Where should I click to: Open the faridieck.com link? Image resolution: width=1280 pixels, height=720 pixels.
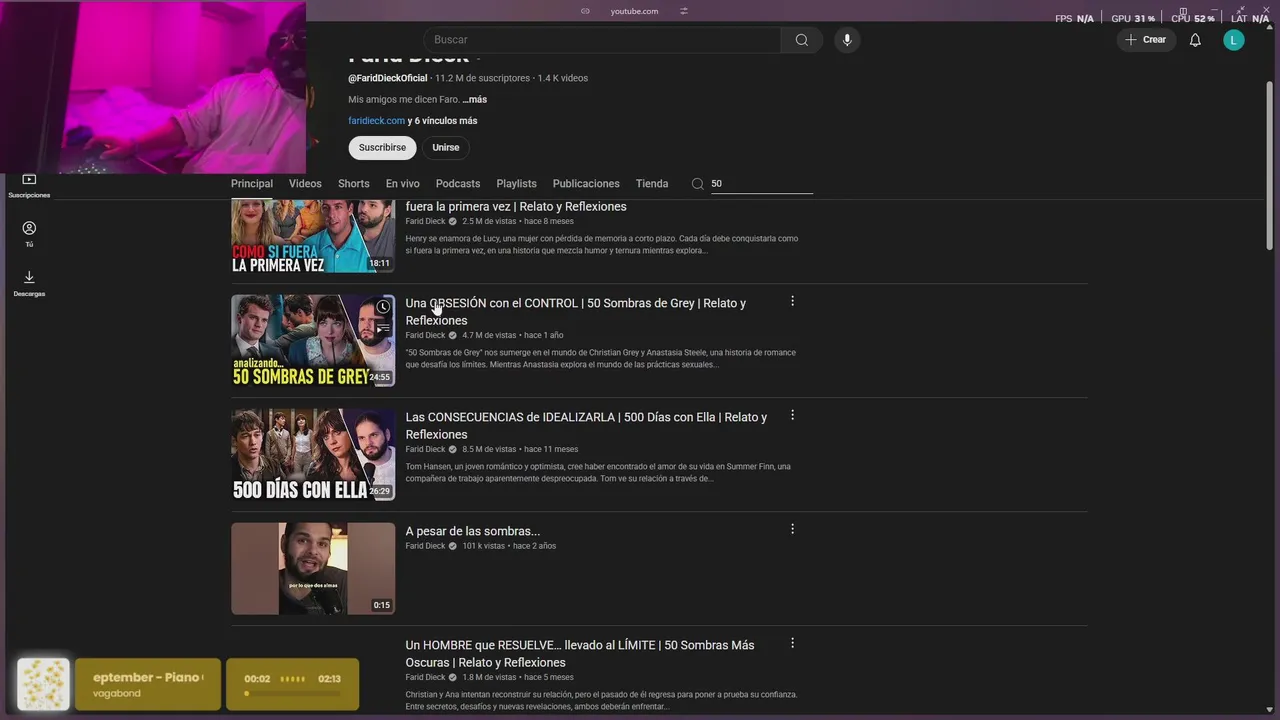pyautogui.click(x=376, y=121)
